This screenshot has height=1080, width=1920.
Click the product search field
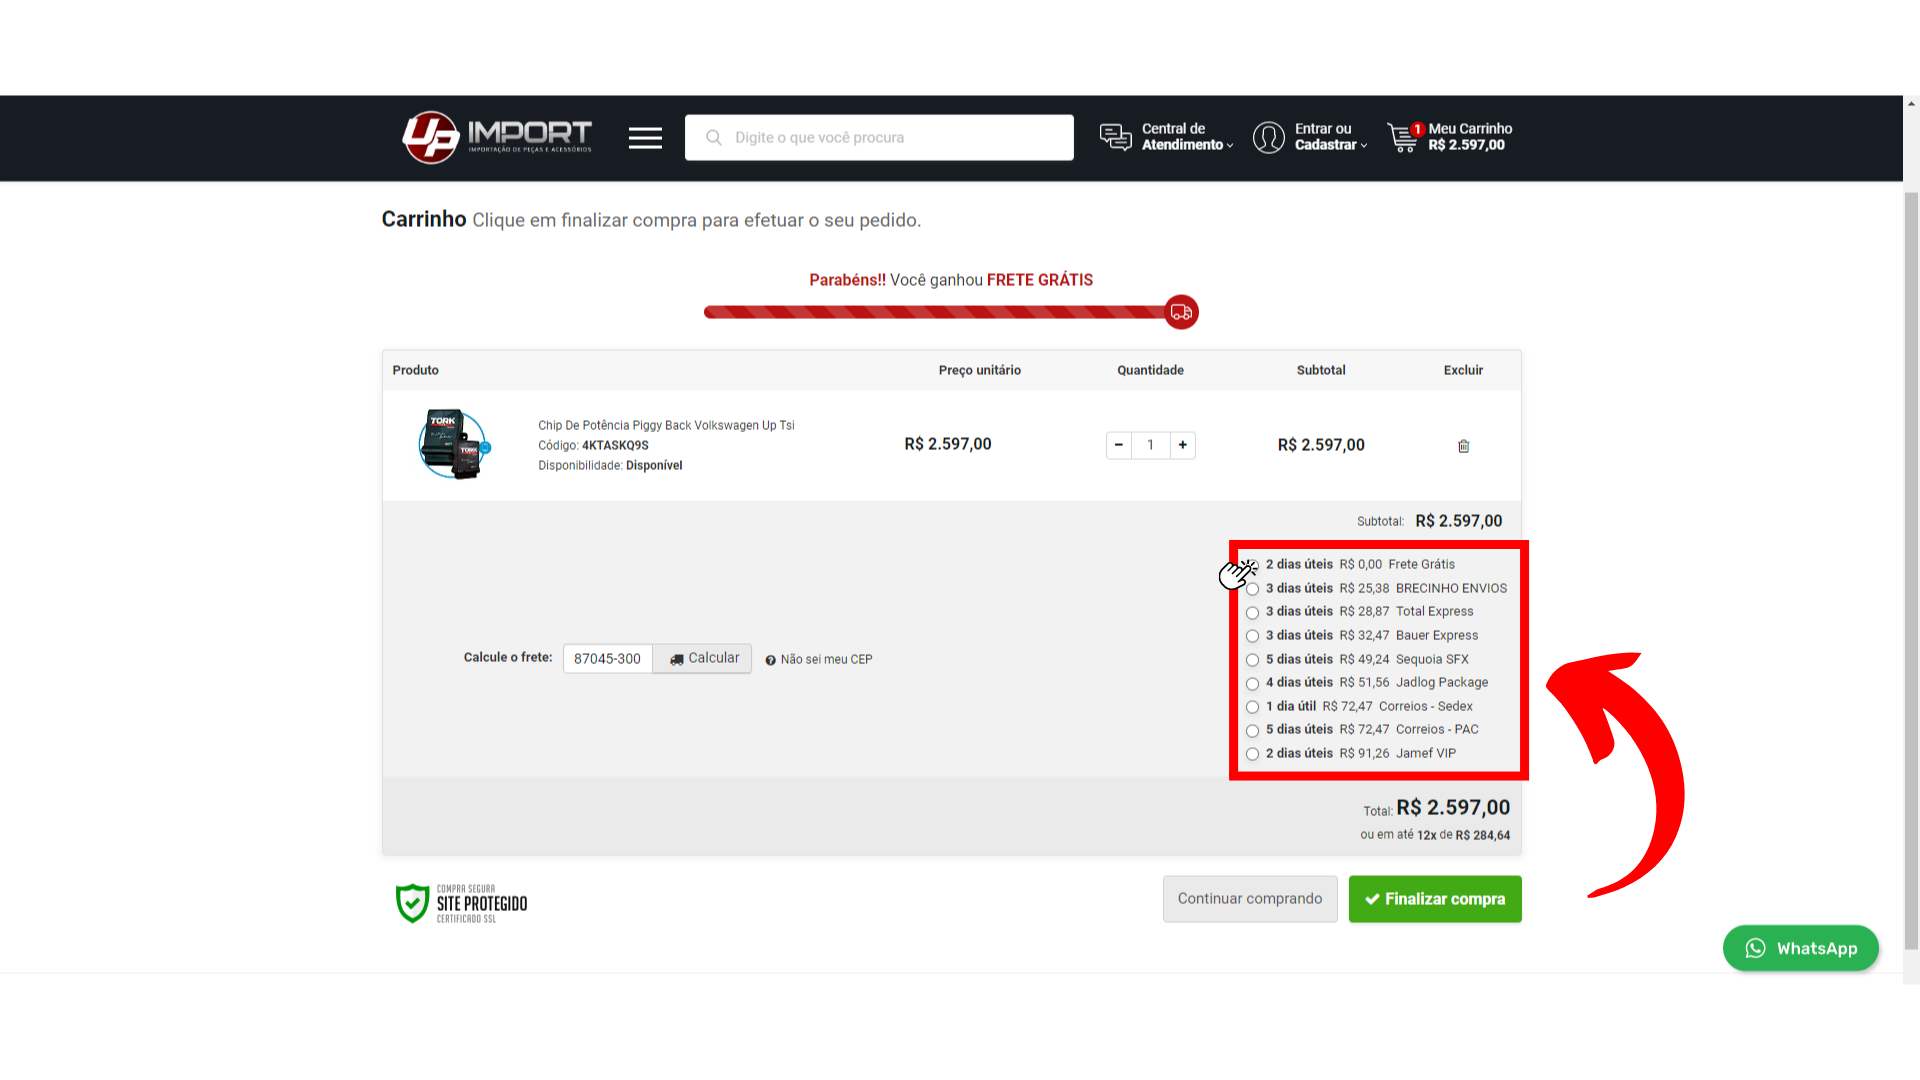coord(879,137)
